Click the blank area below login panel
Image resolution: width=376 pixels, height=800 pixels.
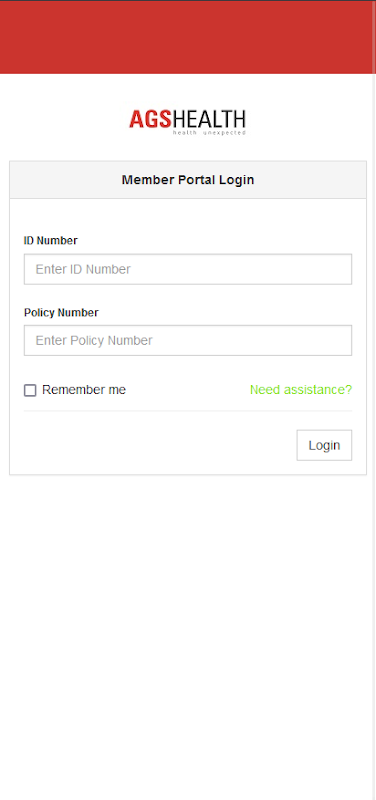[188, 637]
